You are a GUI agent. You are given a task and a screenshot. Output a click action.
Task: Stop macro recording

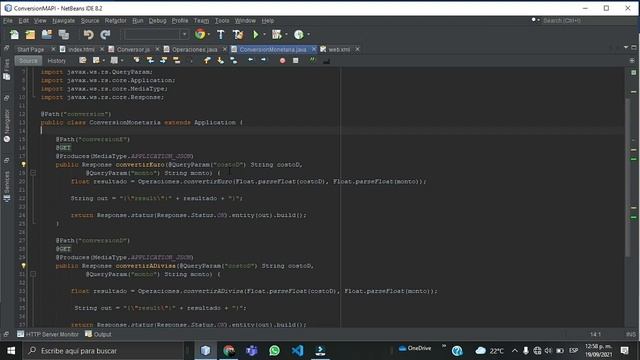[296, 60]
